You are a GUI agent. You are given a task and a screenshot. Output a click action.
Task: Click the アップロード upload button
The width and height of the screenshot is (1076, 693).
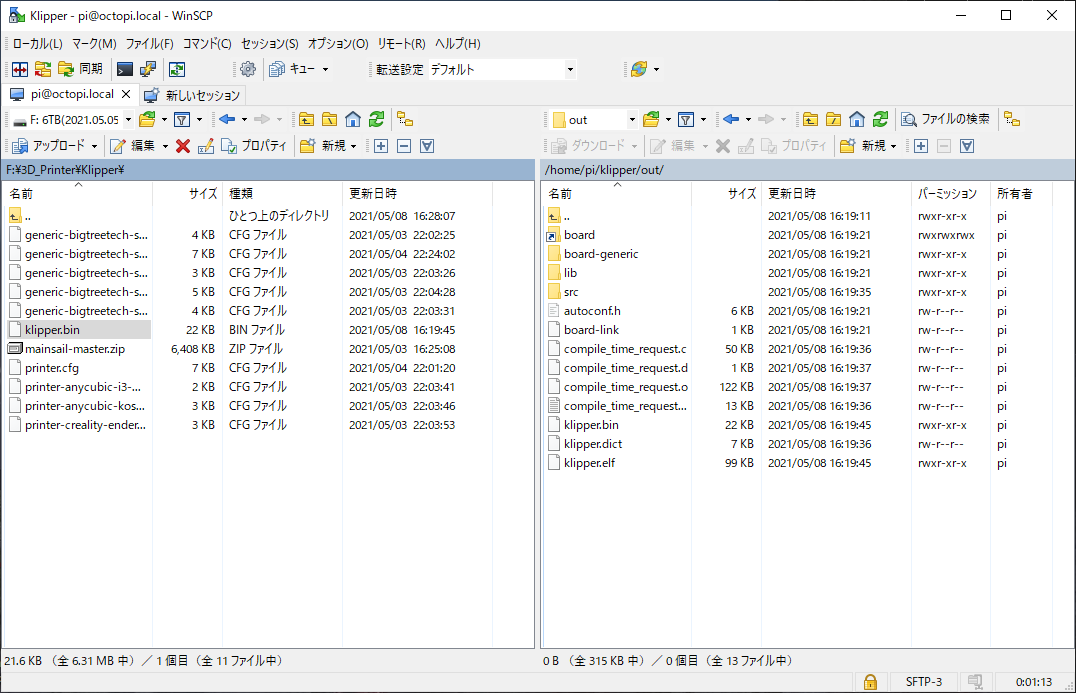click(x=49, y=145)
